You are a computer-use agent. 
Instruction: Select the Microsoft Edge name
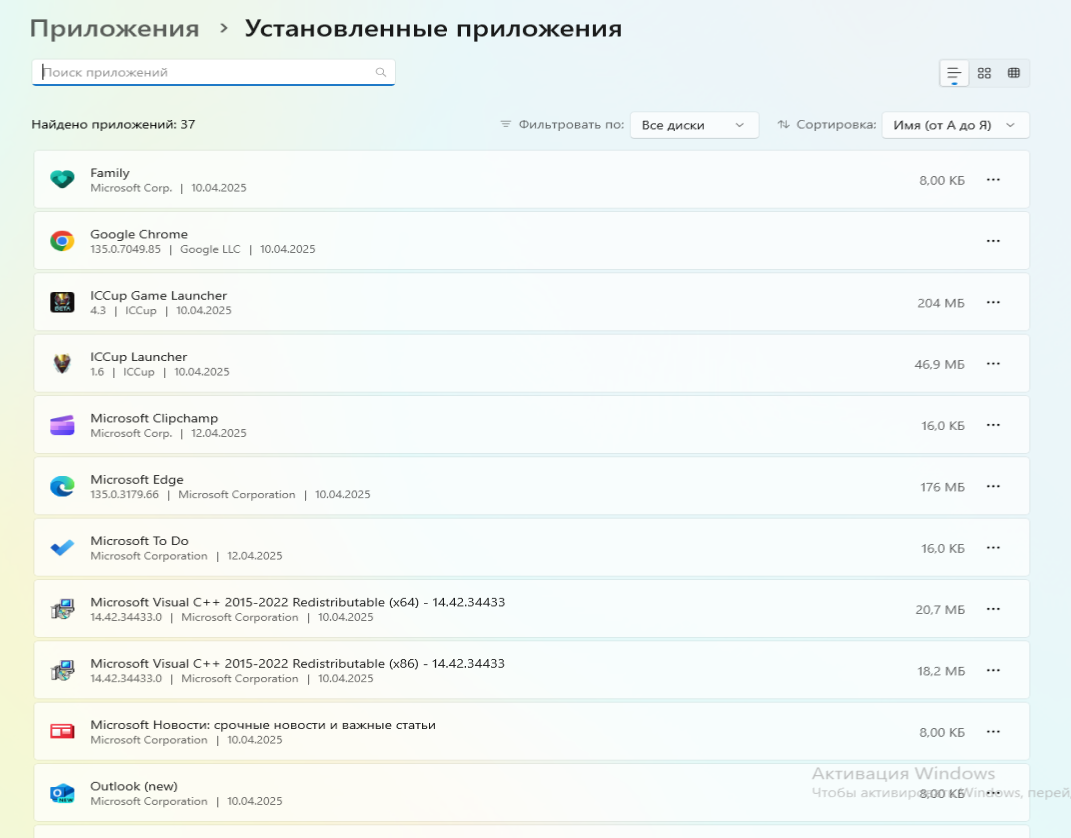click(x=137, y=479)
